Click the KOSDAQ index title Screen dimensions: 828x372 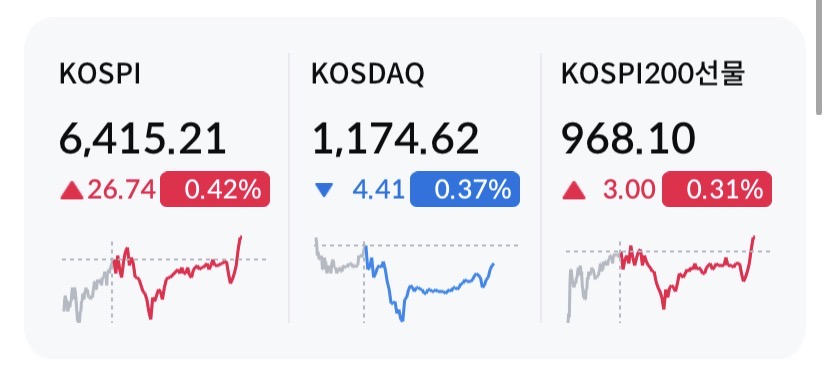(x=368, y=75)
